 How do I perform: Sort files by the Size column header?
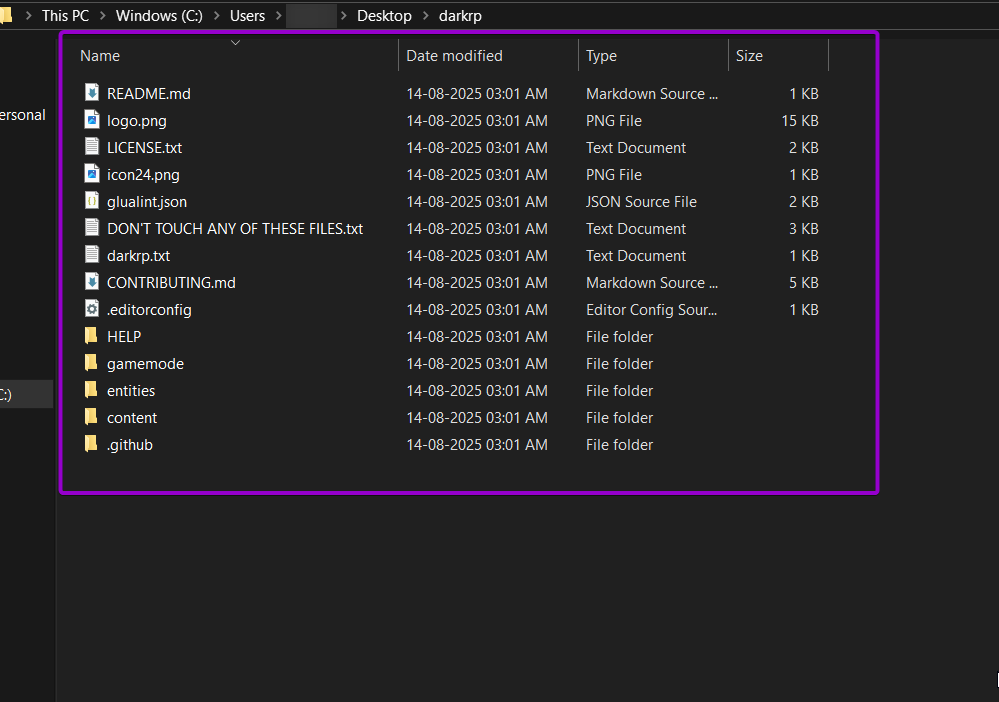point(749,56)
